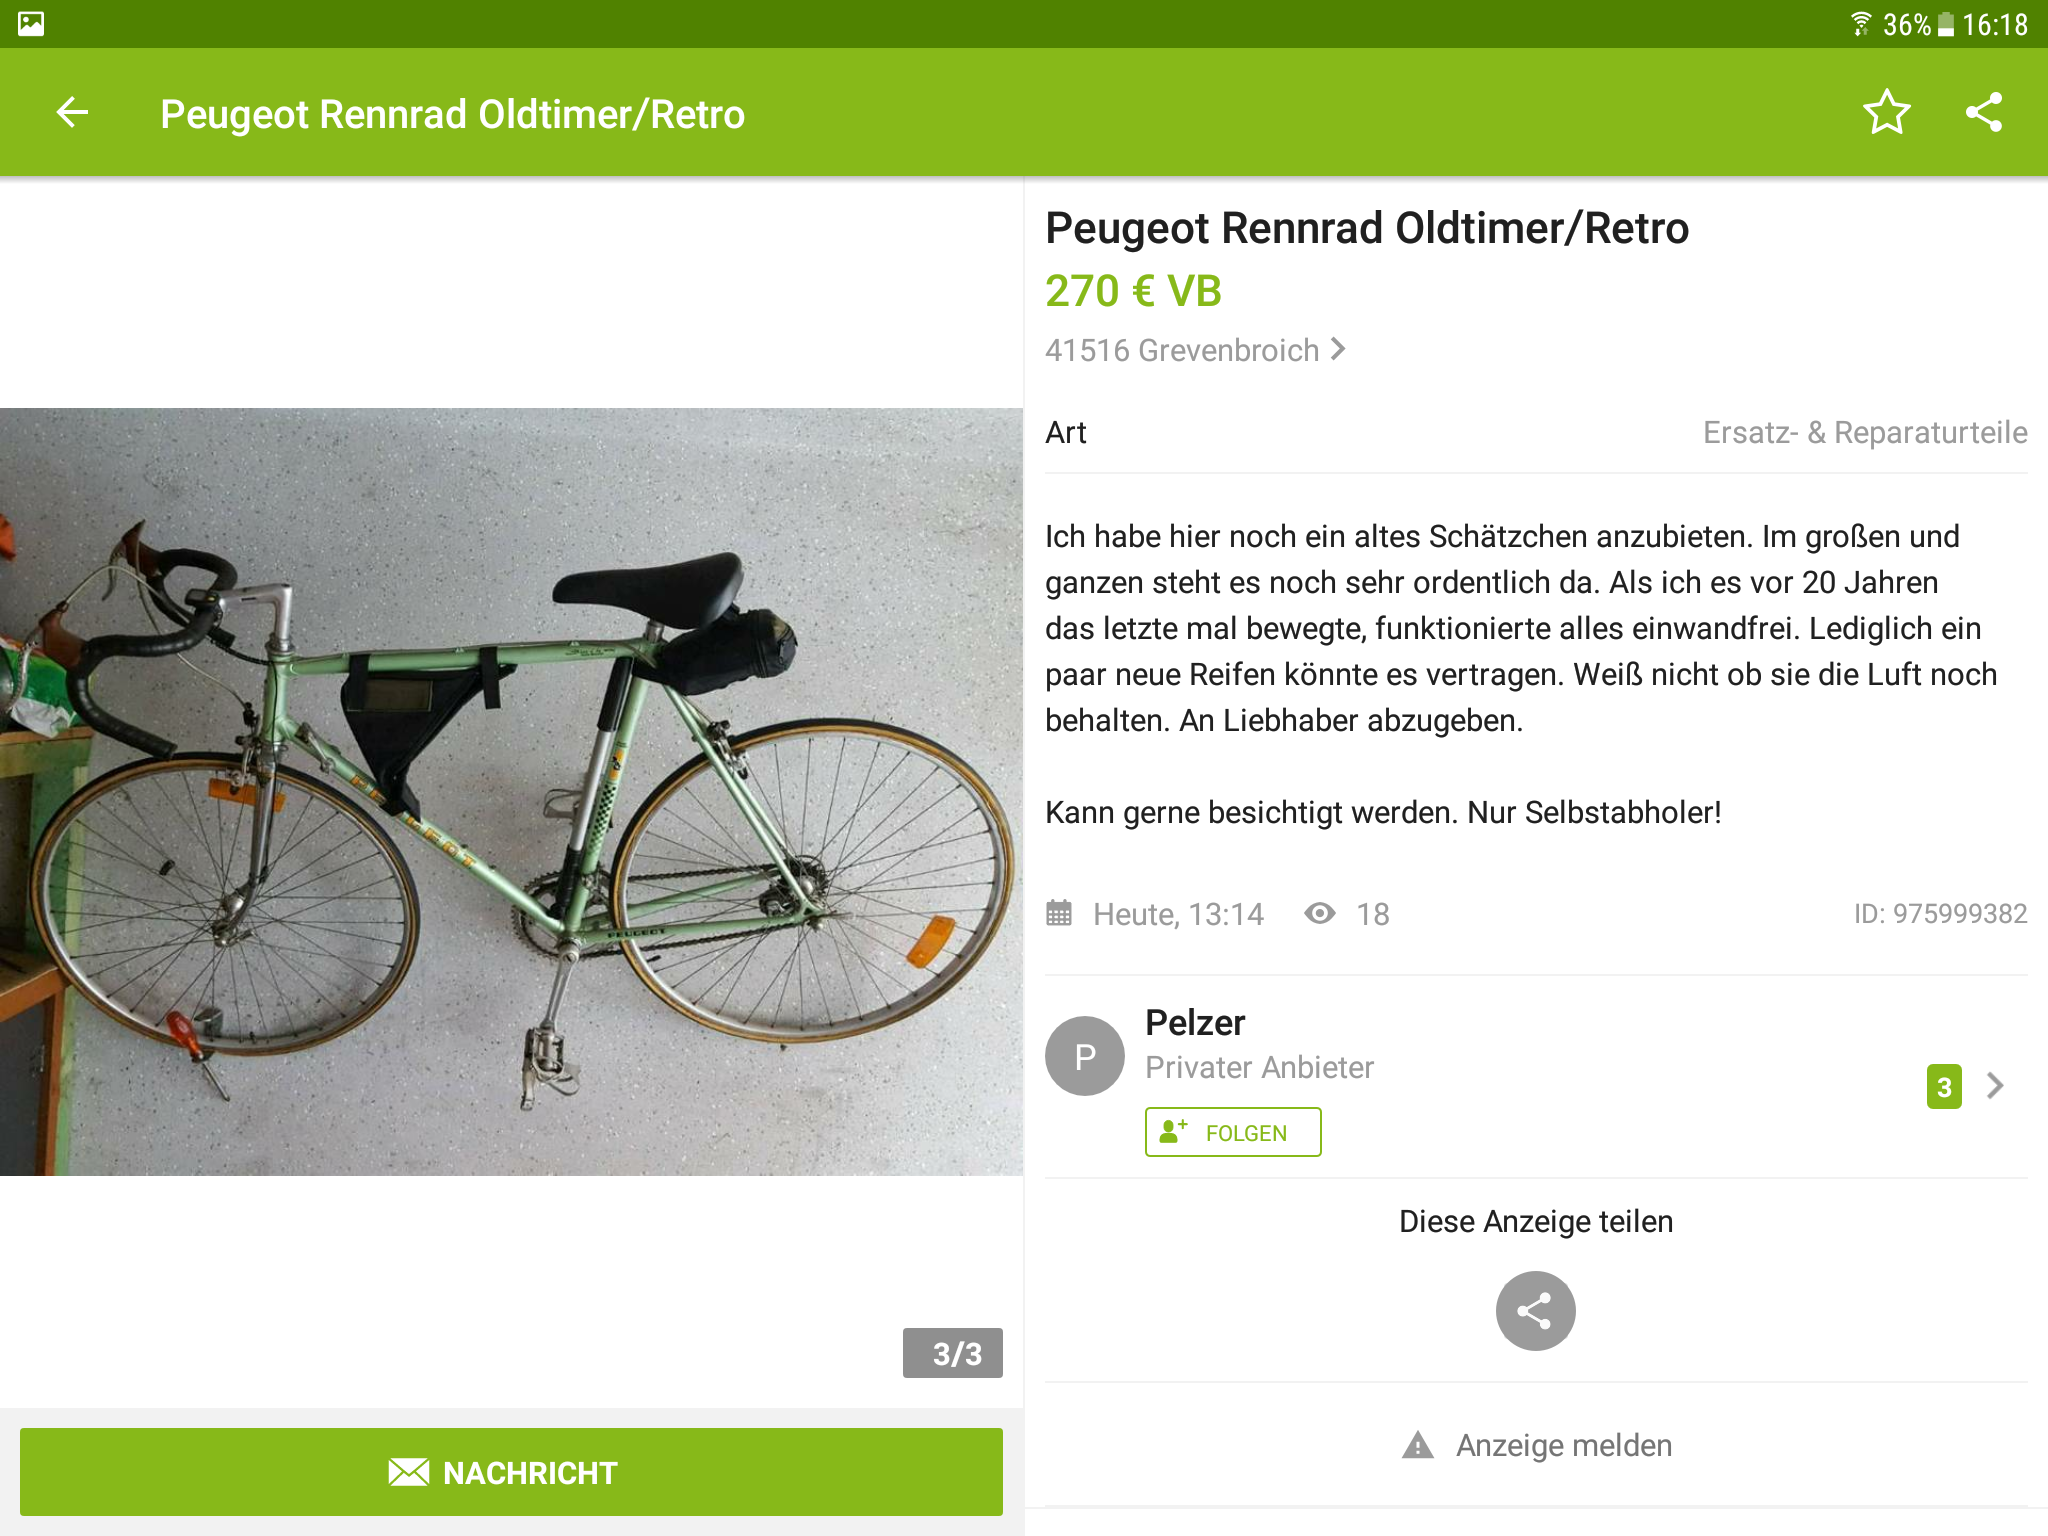Tap the round share button under 'Diese Anzeige teilen'
This screenshot has width=2048, height=1536.
pos(1535,1310)
